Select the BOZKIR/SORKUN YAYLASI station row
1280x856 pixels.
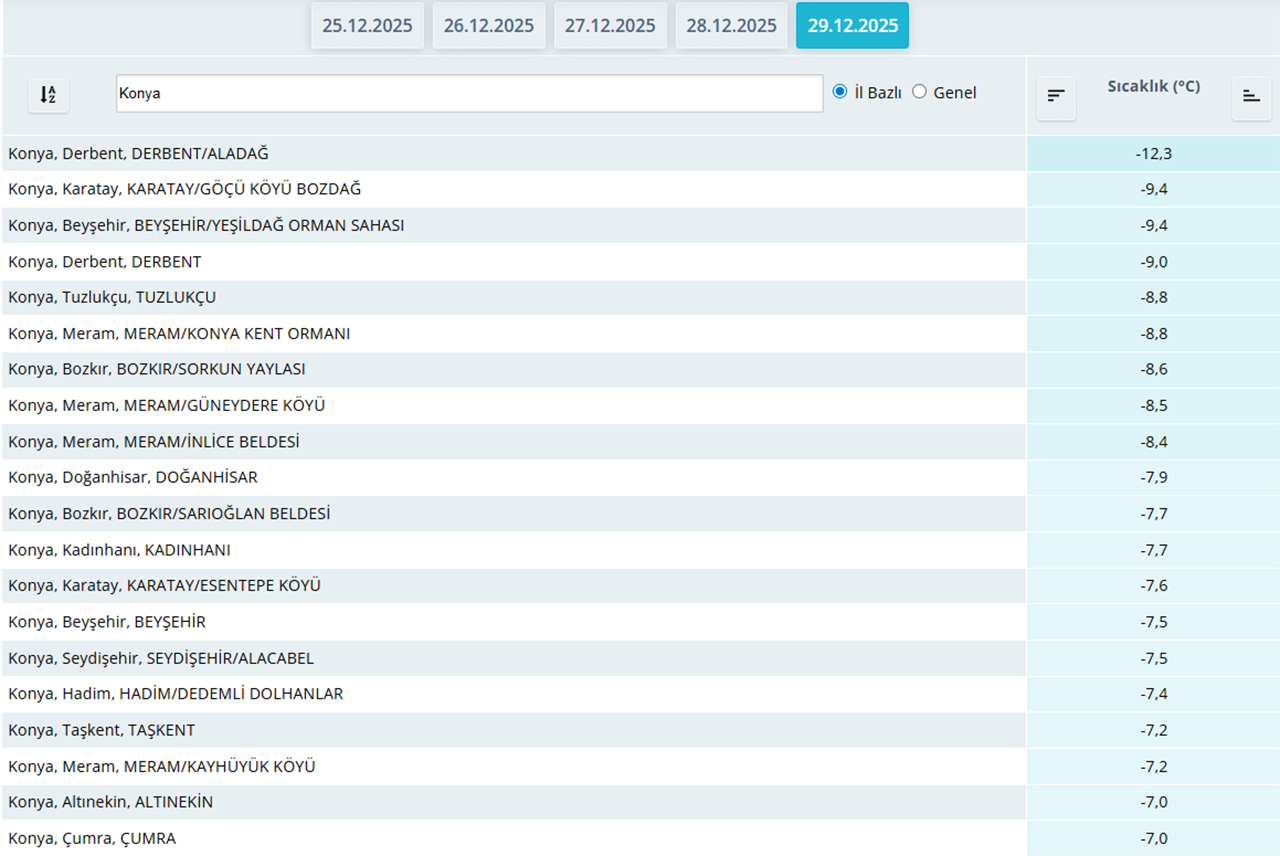157,369
